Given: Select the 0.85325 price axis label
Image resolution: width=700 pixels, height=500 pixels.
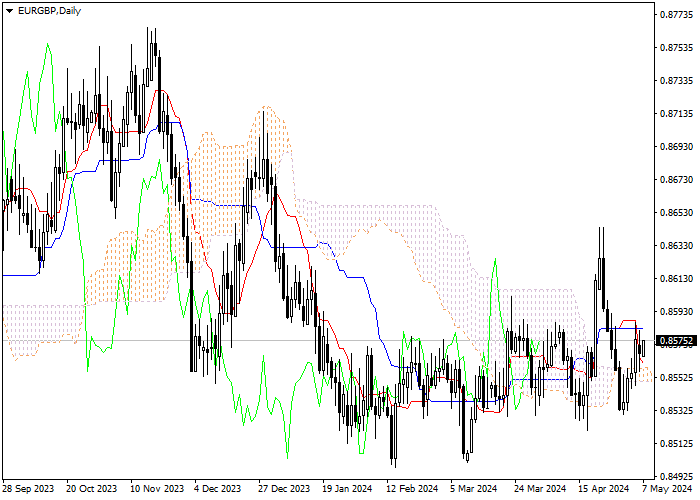Looking at the screenshot, I should click(677, 410).
